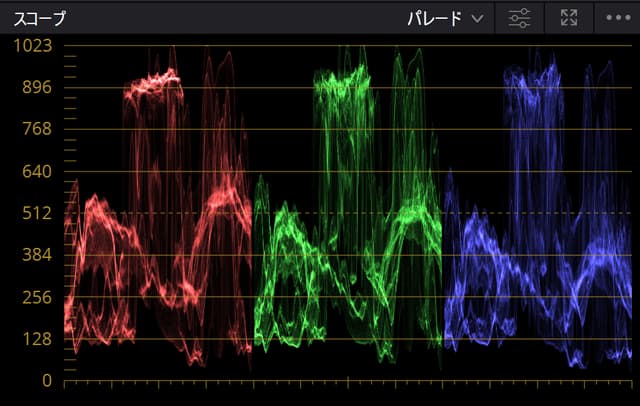640x406 pixels.
Task: Click the 768 scale label
Action: (x=37, y=129)
